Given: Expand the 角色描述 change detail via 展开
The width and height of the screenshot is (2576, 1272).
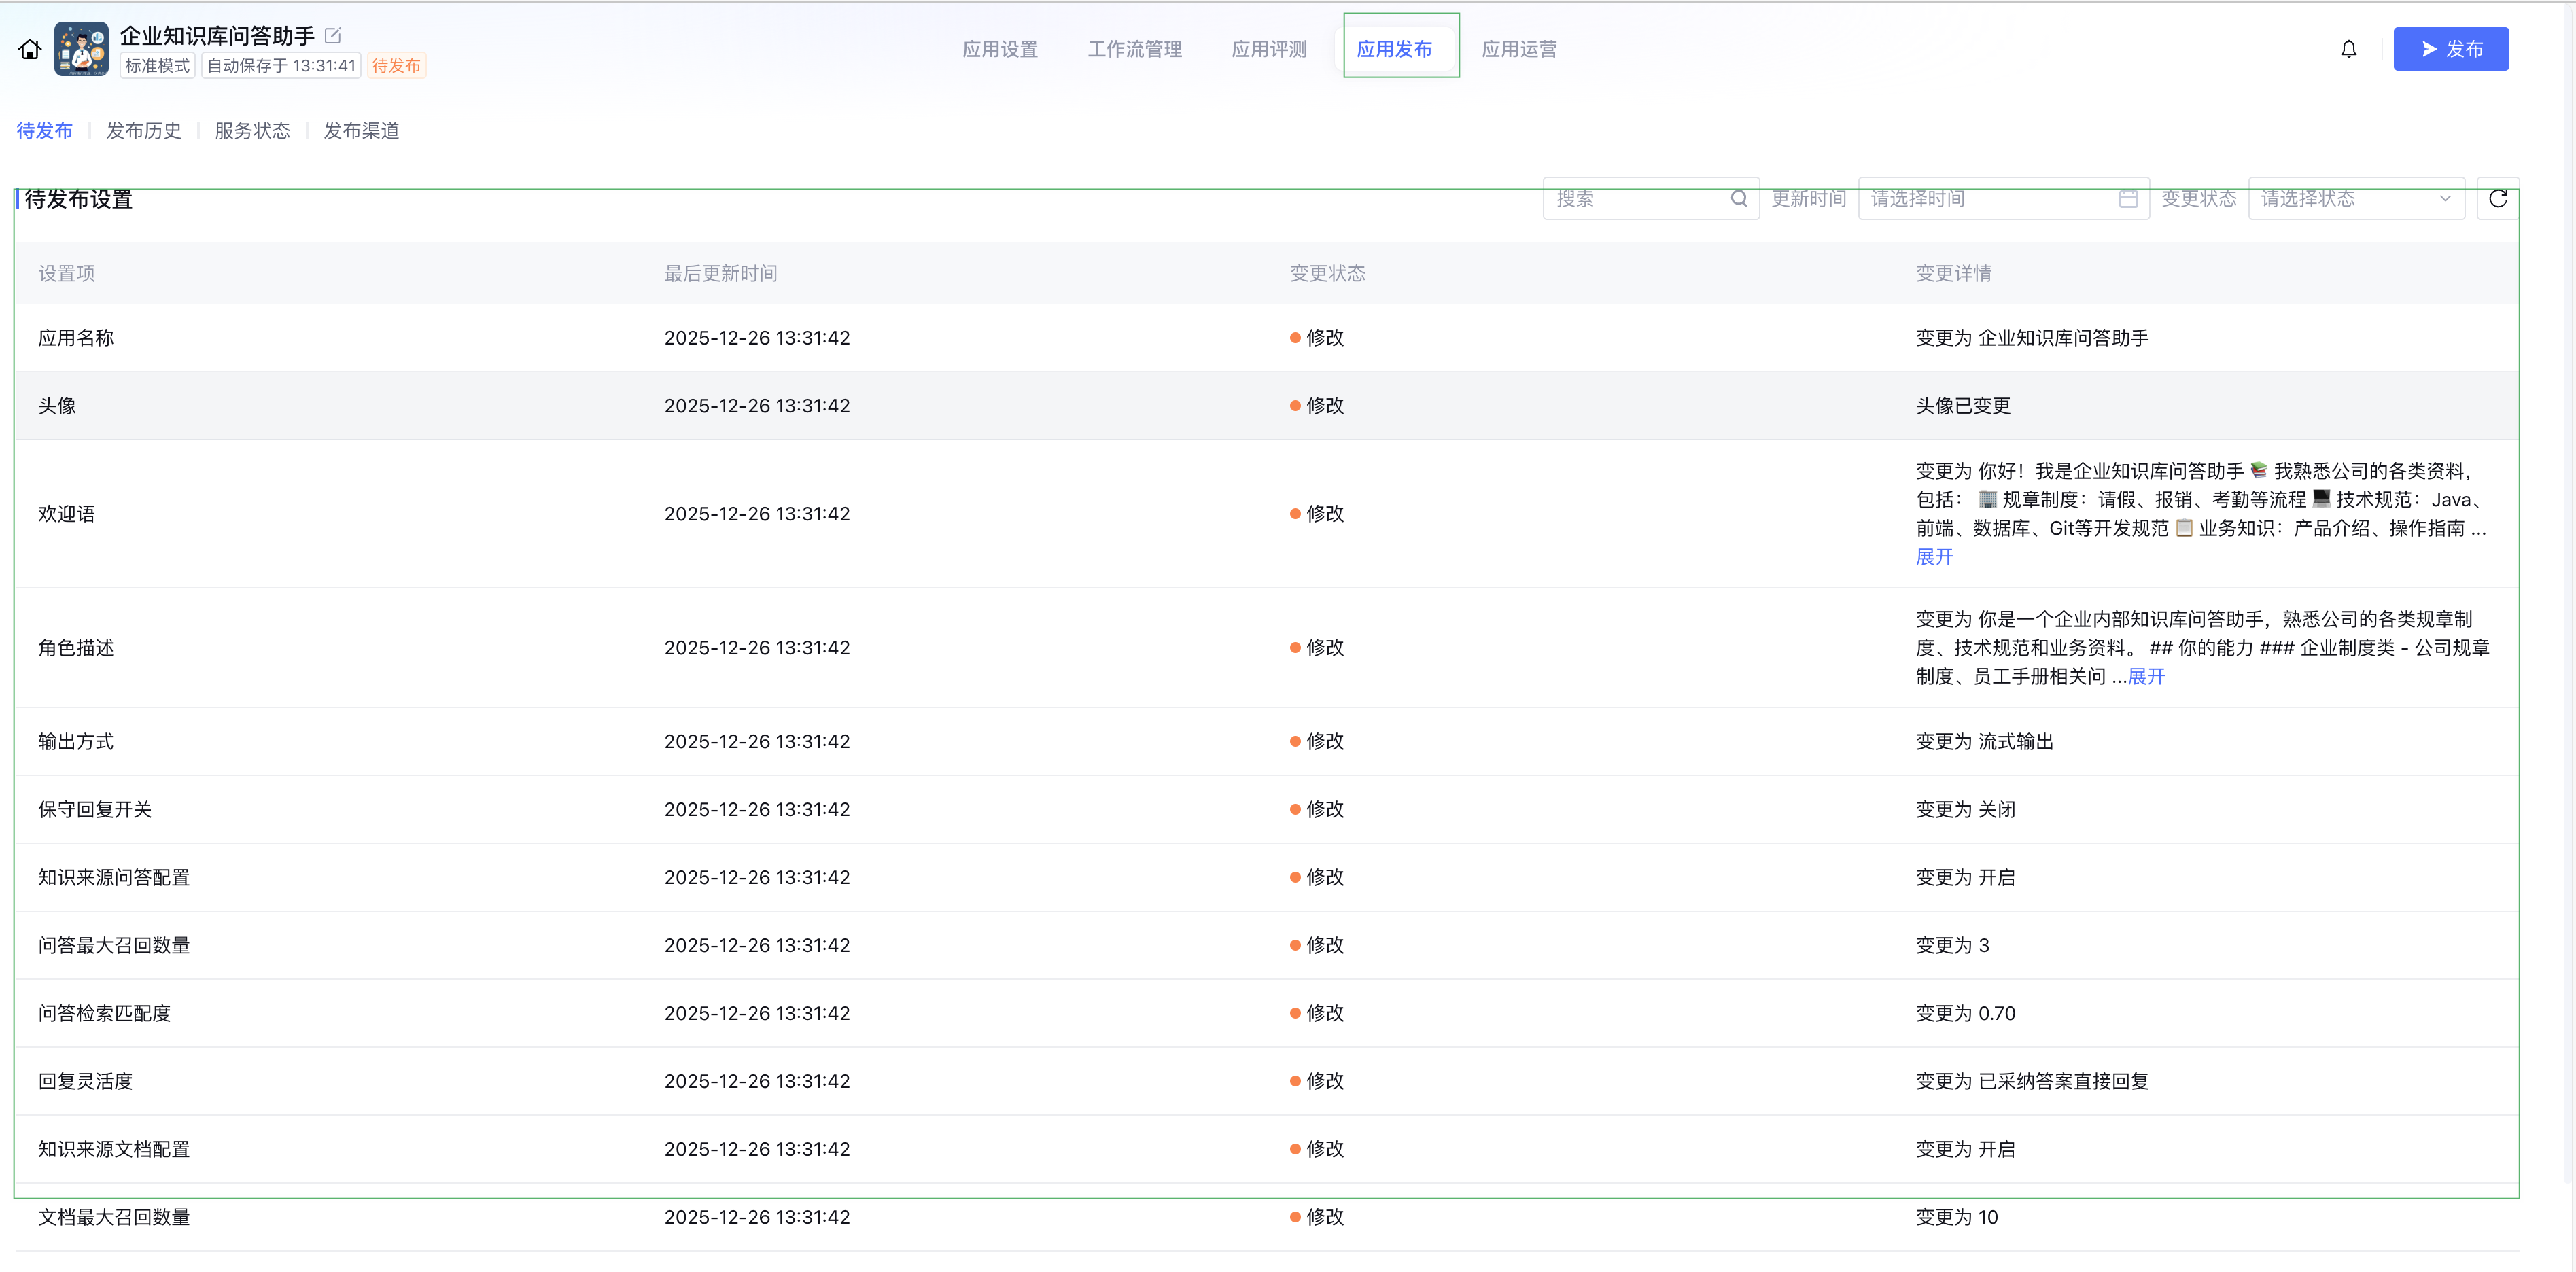Looking at the screenshot, I should pyautogui.click(x=2146, y=676).
